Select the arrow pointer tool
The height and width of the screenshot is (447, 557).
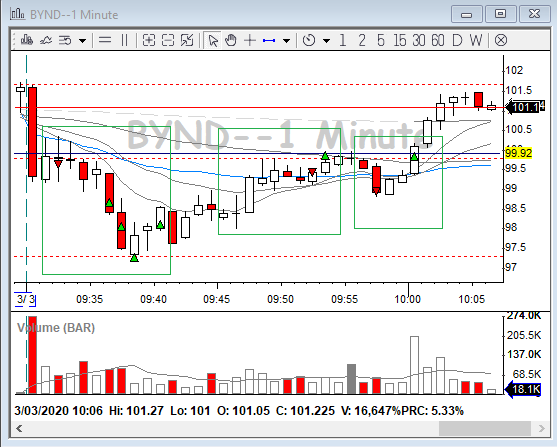click(x=213, y=40)
